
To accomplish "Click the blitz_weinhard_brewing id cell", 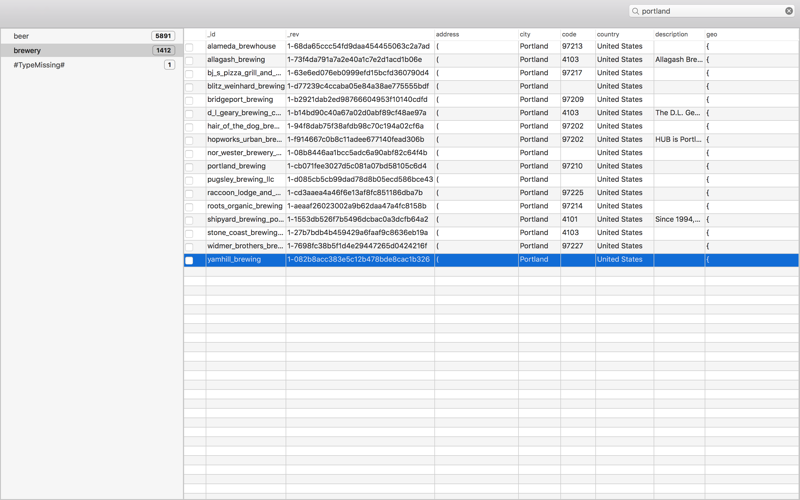I will click(245, 86).
